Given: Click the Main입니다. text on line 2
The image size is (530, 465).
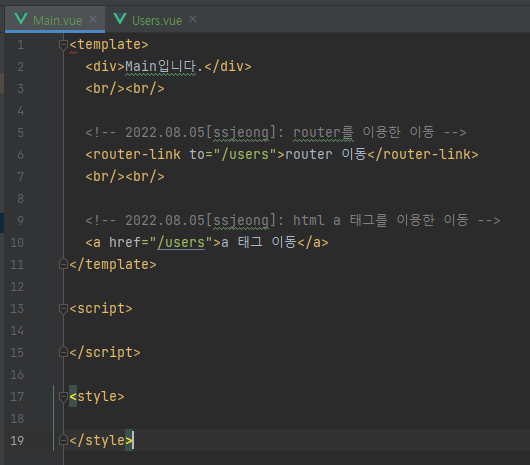Looking at the screenshot, I should click(x=164, y=66).
